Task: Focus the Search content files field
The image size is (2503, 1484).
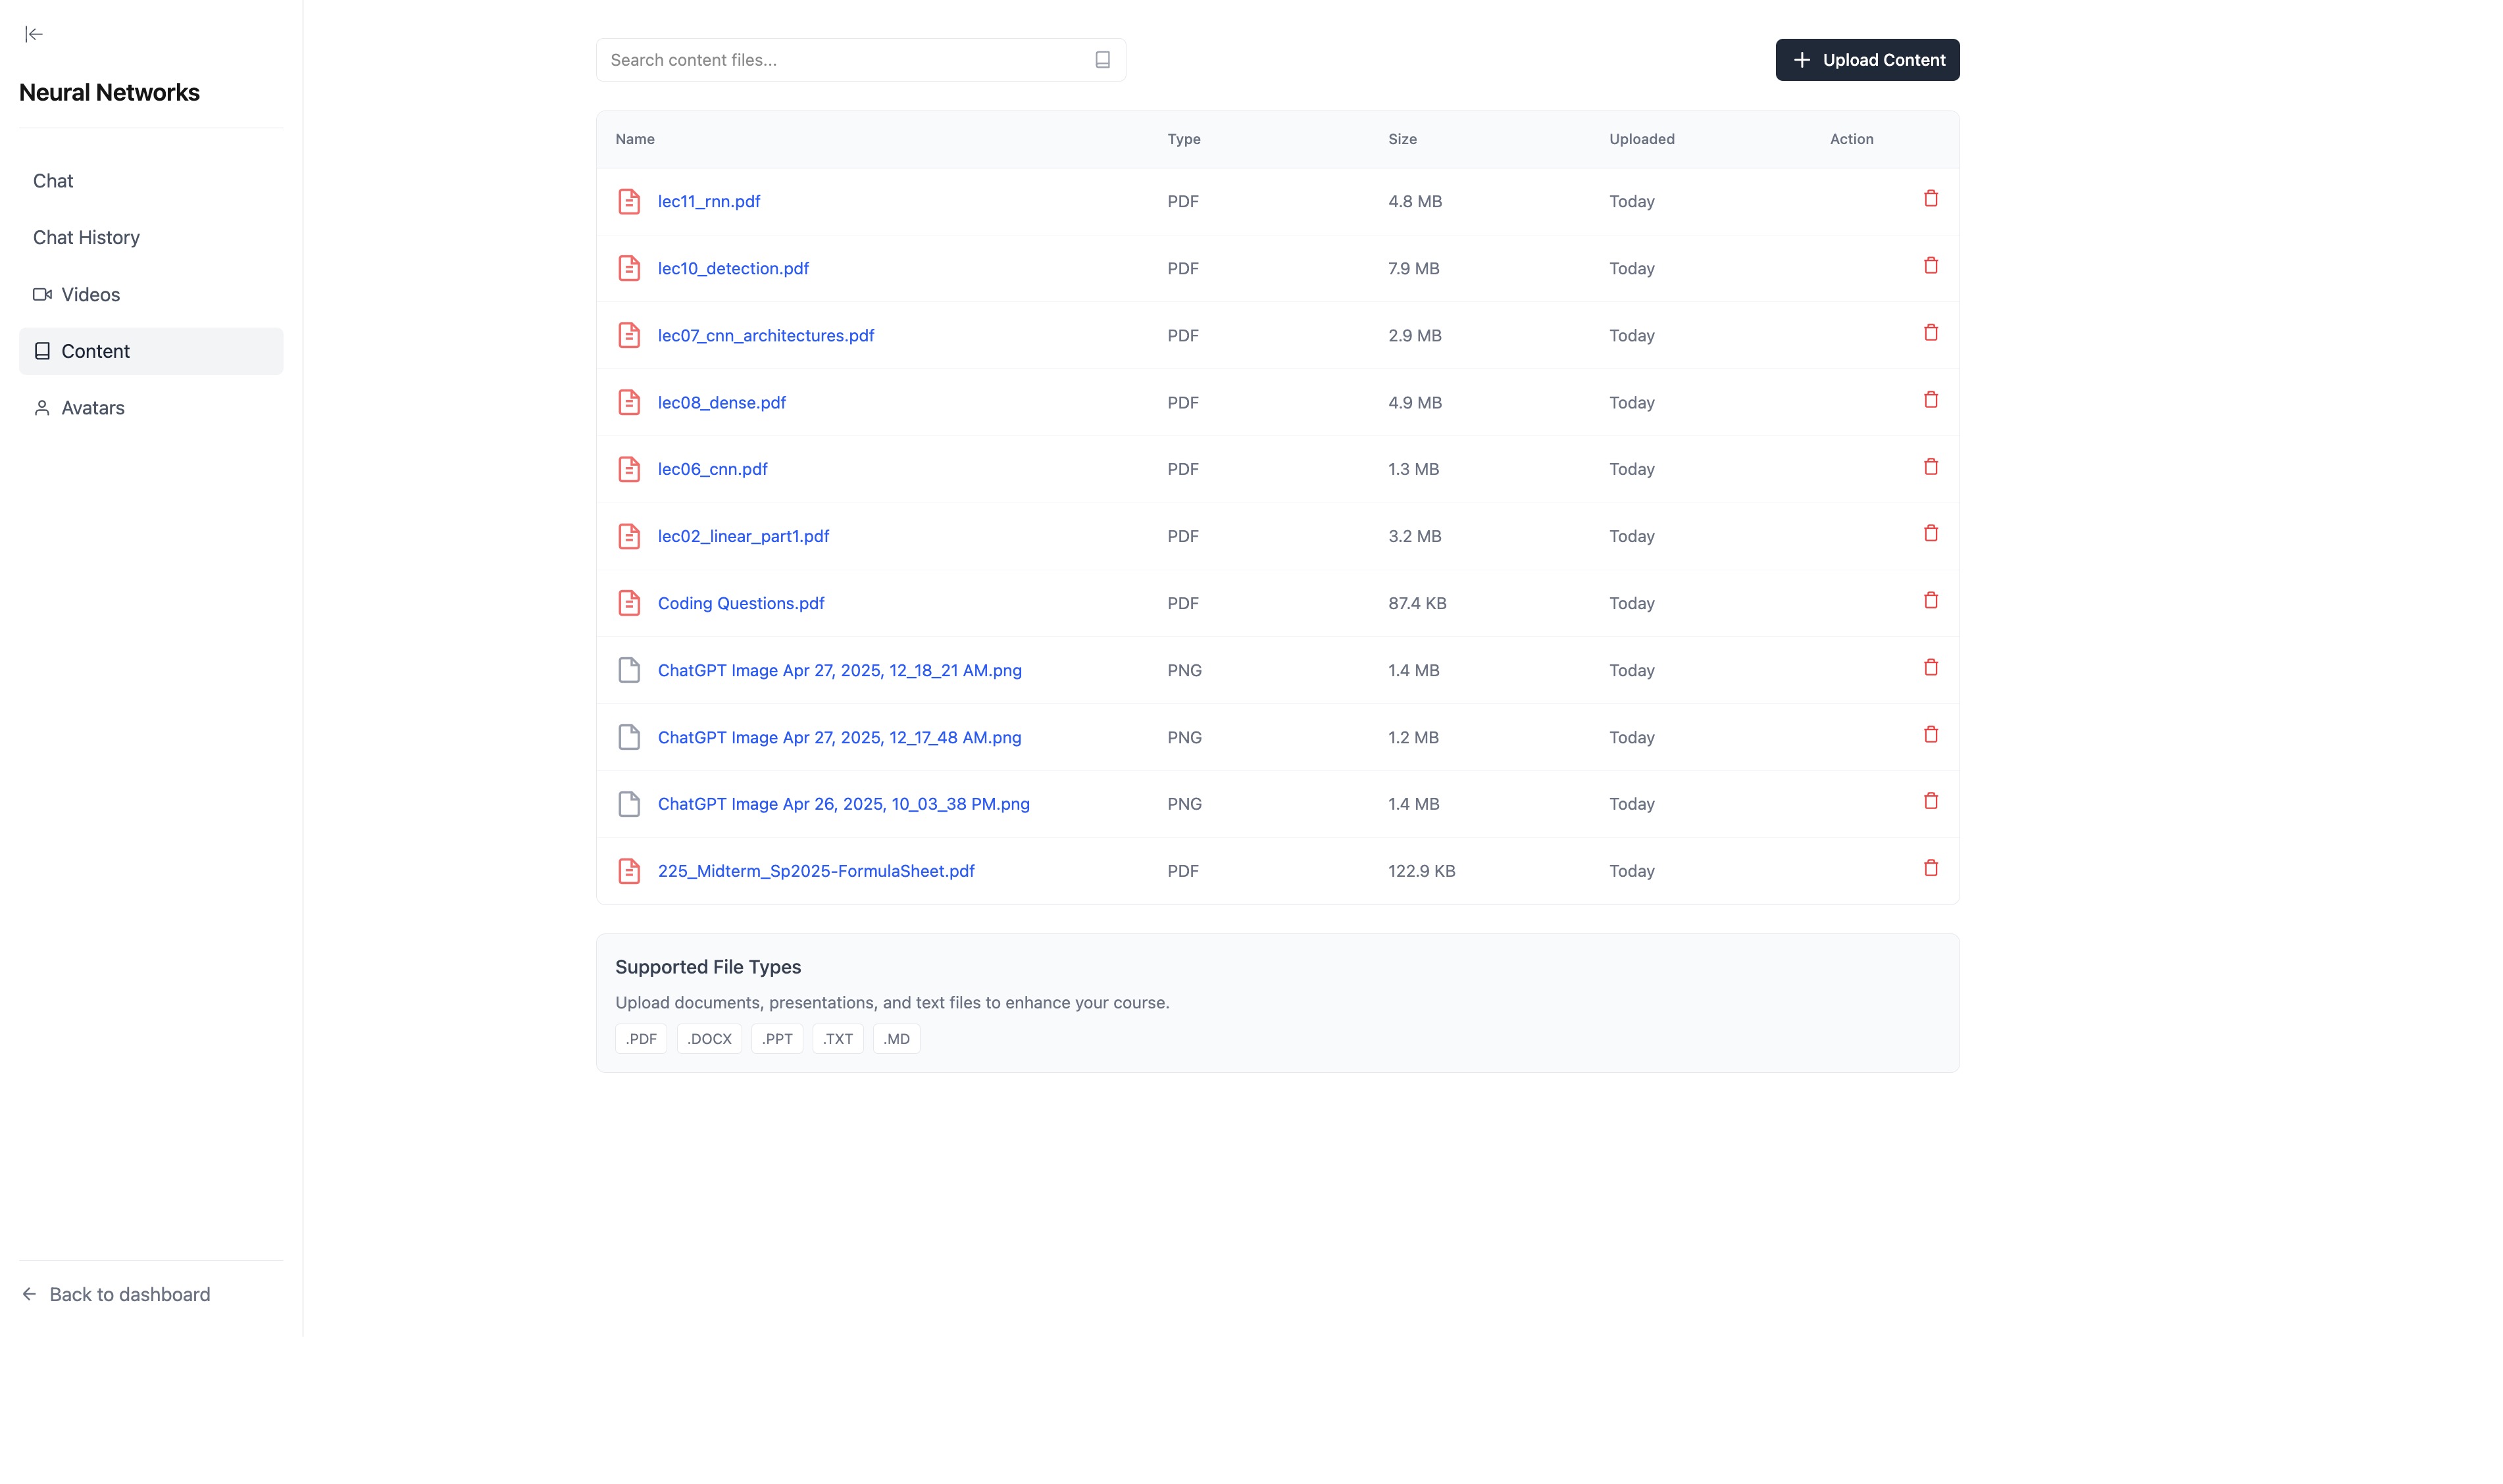Action: [845, 60]
